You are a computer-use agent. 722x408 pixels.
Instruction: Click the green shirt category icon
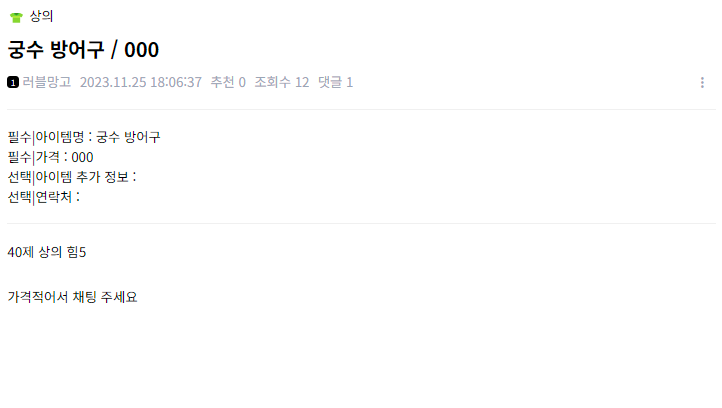pyautogui.click(x=16, y=17)
